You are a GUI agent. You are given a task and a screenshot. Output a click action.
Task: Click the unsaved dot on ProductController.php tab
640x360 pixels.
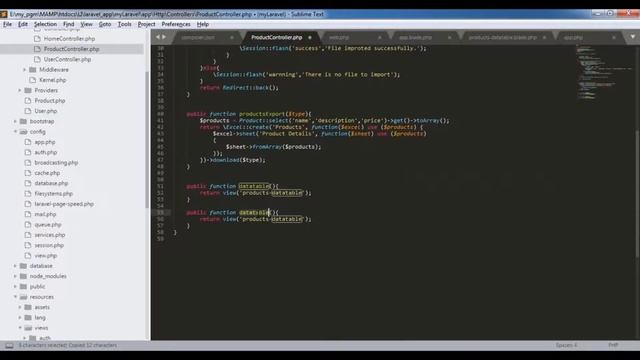310,38
